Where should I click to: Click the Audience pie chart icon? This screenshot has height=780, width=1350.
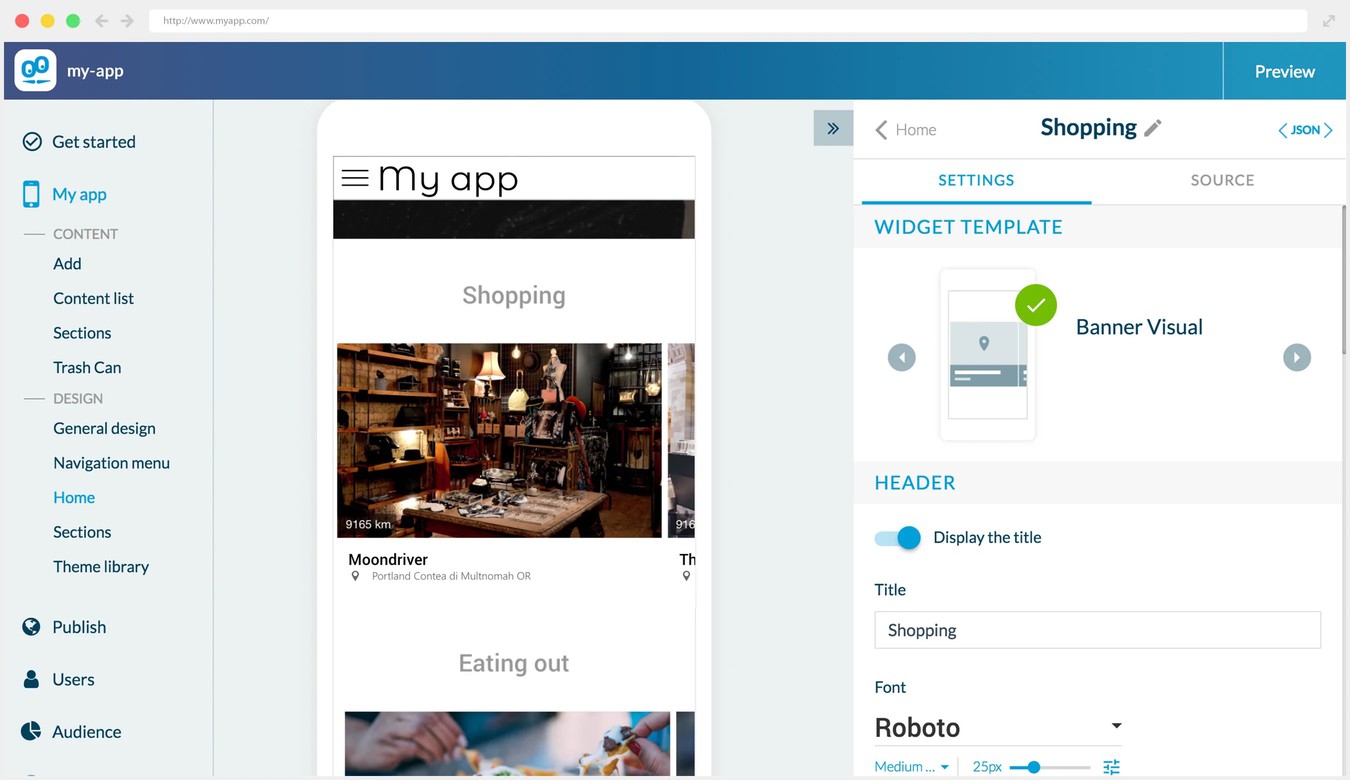pos(32,731)
